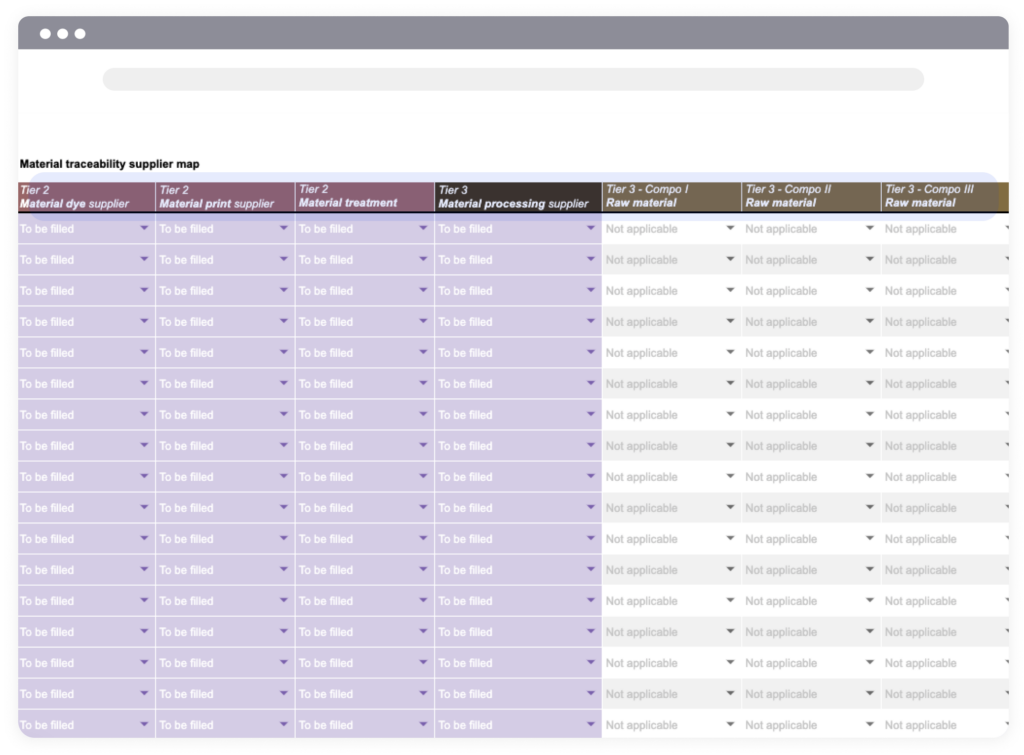Open first-row dropdown arrow under Material print supplier
Image resolution: width=1024 pixels, height=755 pixels.
(x=283, y=228)
